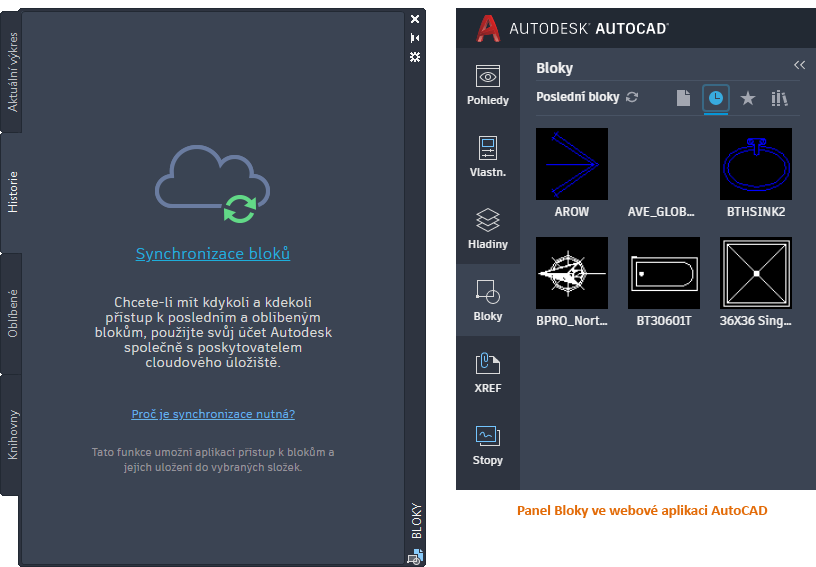Show current drawing blocks document icon
Image resolution: width=816 pixels, height=567 pixels.
tap(683, 98)
